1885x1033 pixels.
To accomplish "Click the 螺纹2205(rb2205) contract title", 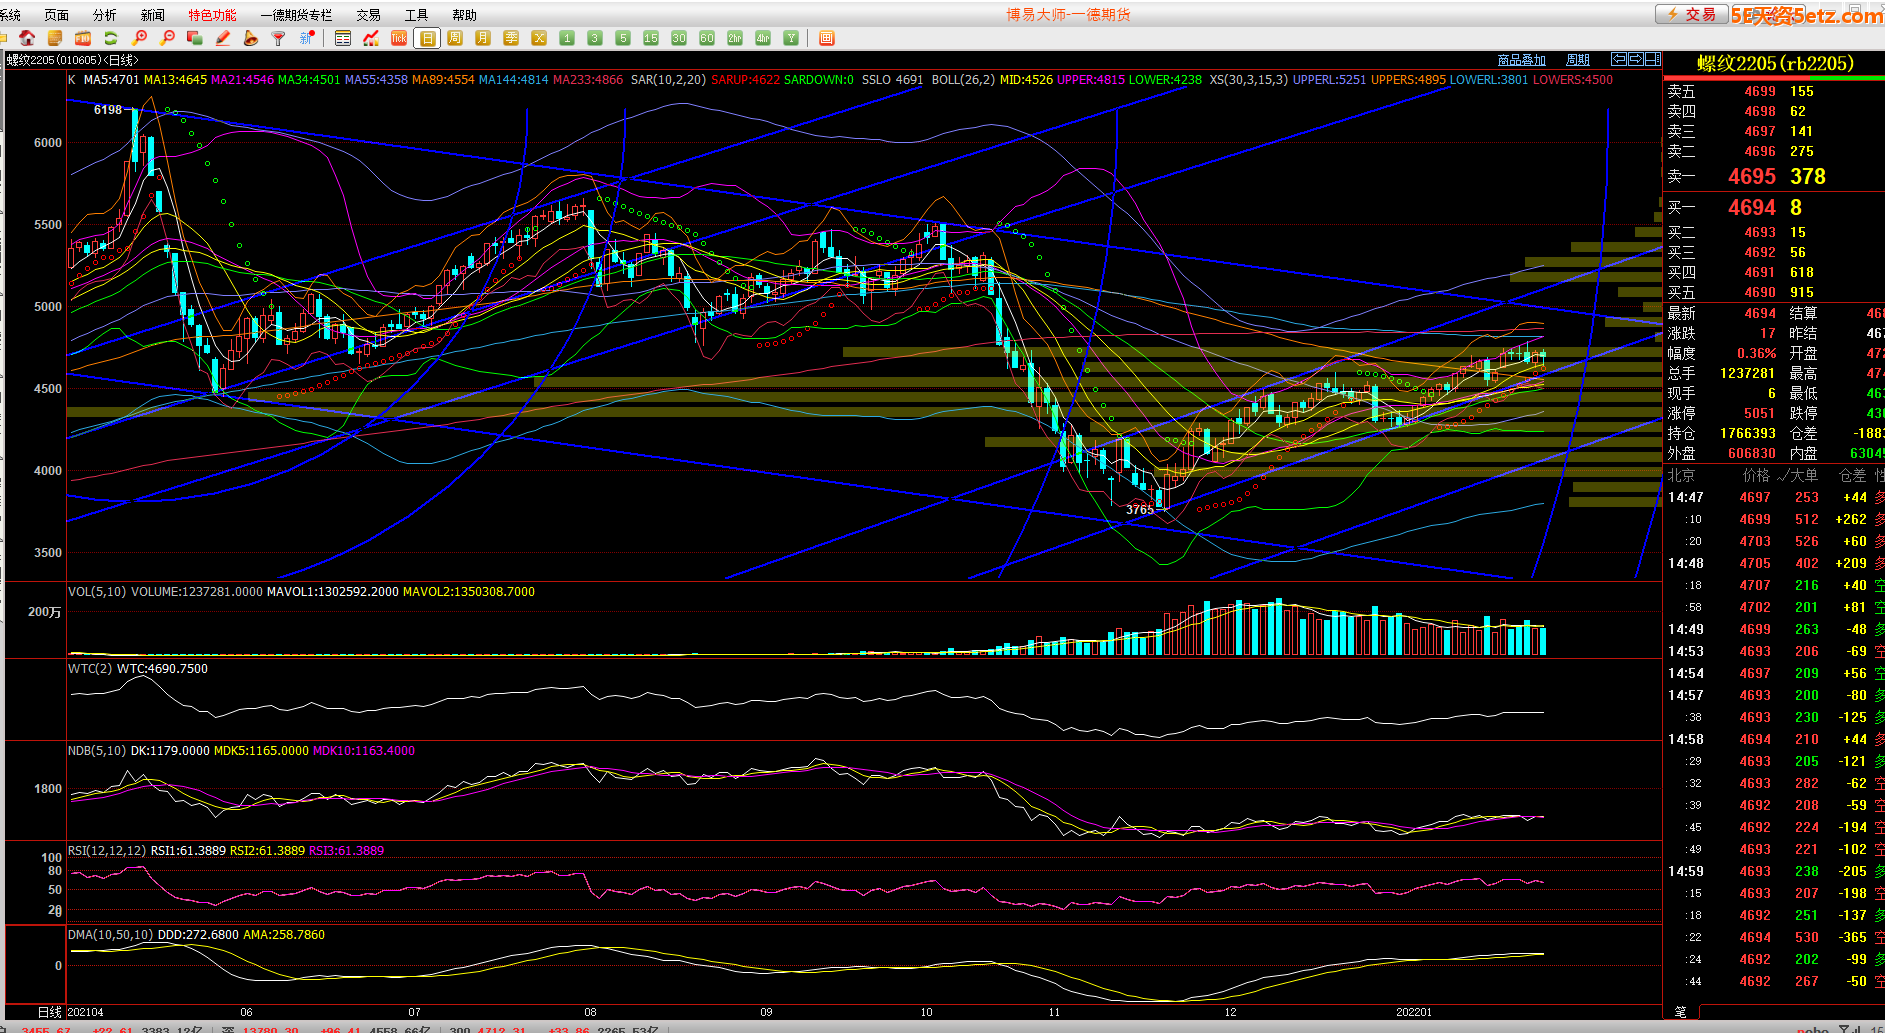I will point(1774,64).
